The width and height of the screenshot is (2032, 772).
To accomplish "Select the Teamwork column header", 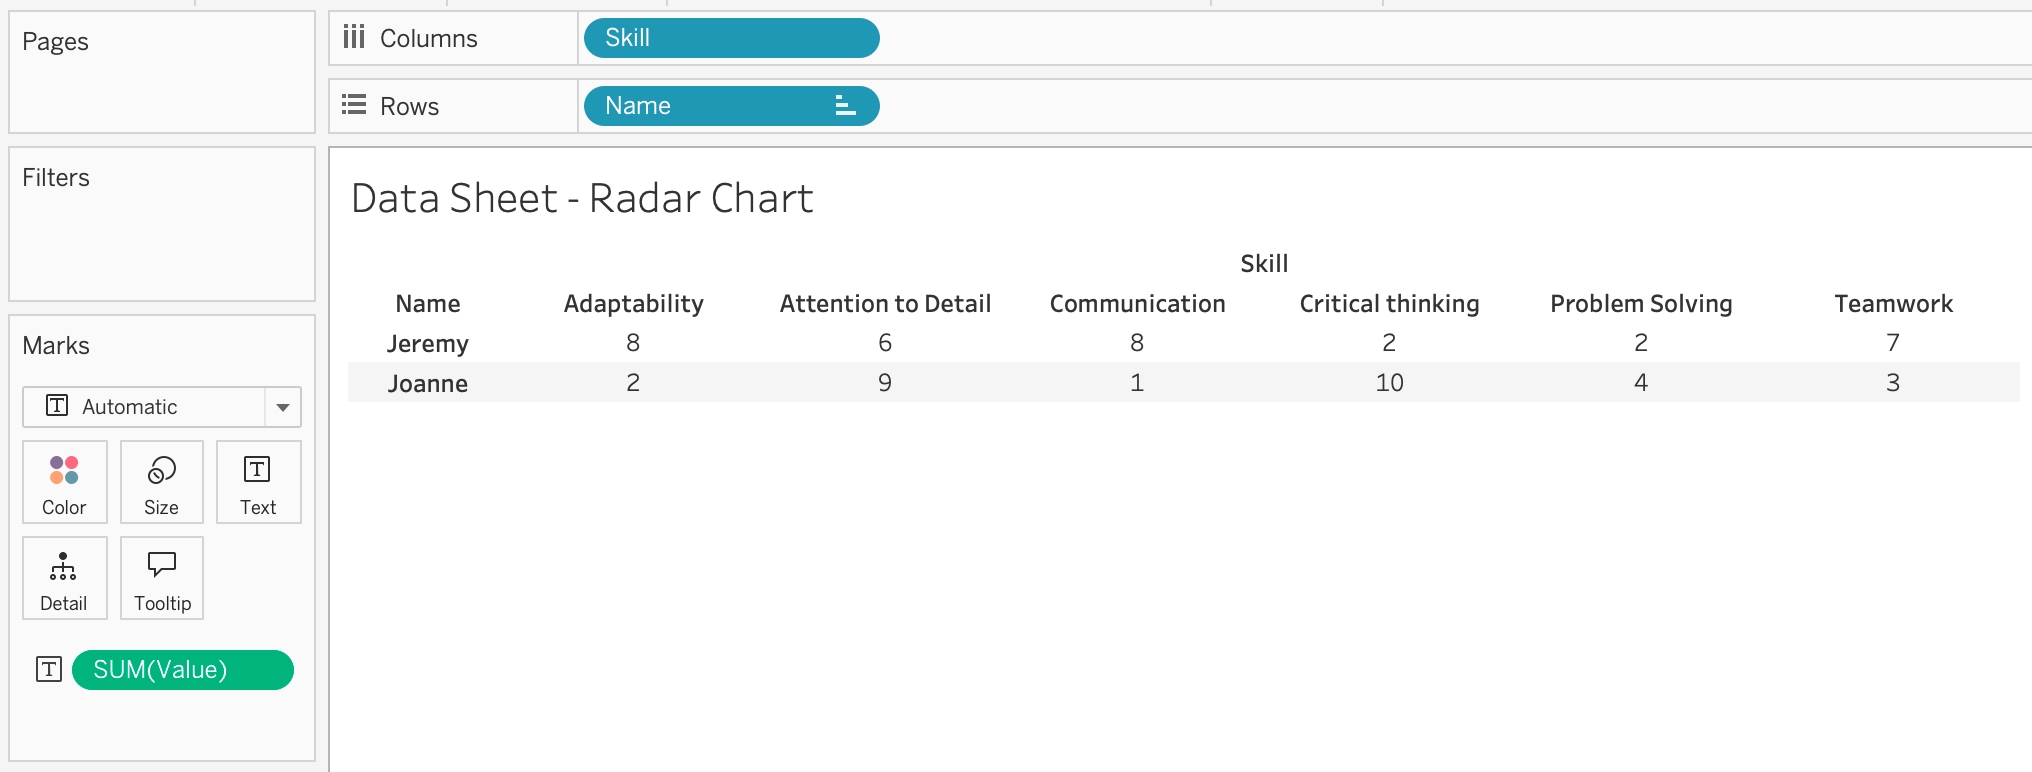I will [1893, 304].
